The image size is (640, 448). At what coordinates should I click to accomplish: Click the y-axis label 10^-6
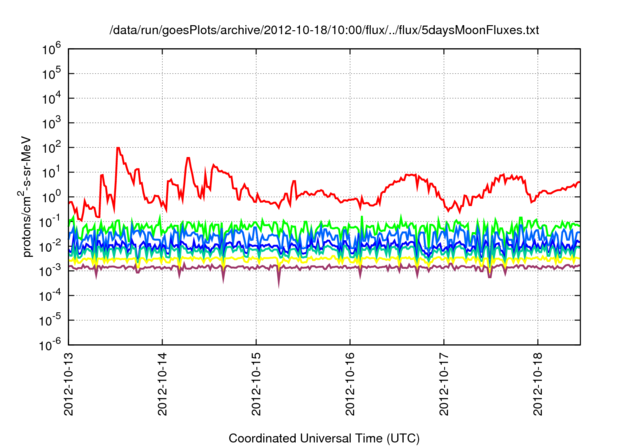tap(50, 345)
